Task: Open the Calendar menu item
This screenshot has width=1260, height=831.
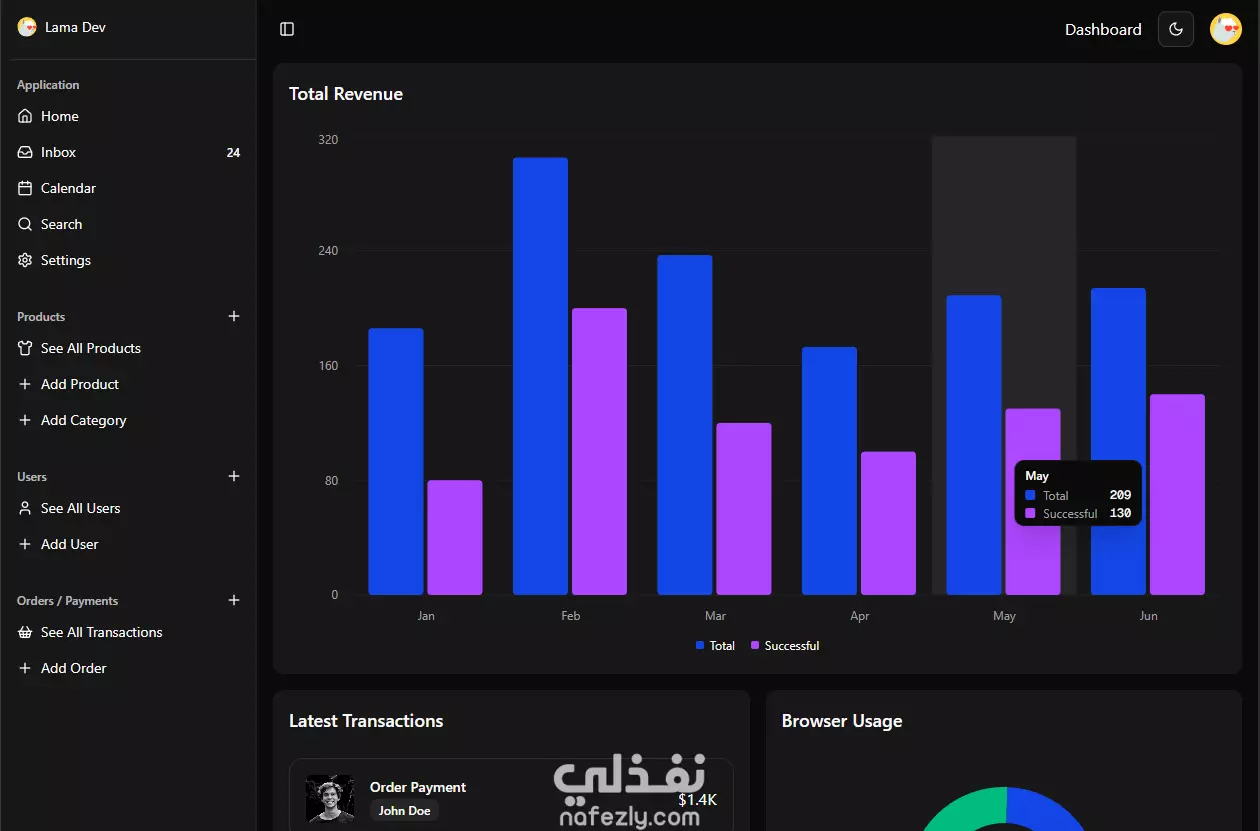Action: pyautogui.click(x=129, y=188)
